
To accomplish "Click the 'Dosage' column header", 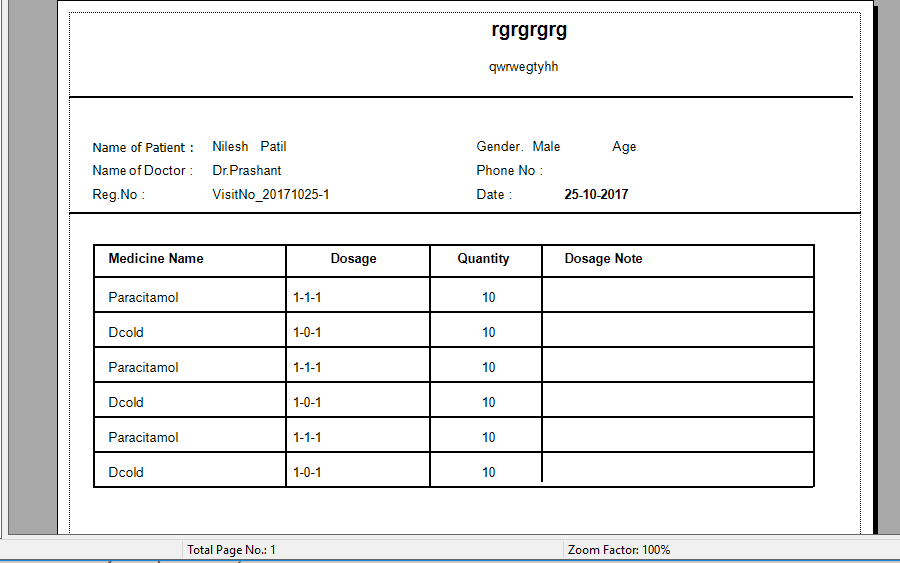I will (354, 259).
